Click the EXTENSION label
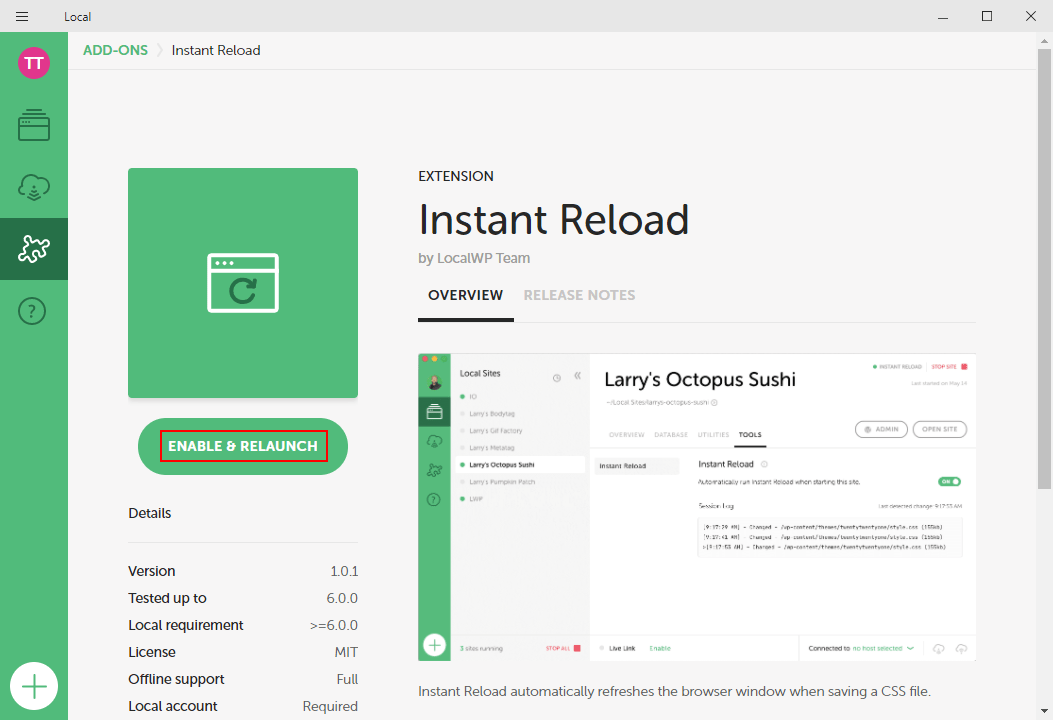Image resolution: width=1053 pixels, height=720 pixels. 456,176
